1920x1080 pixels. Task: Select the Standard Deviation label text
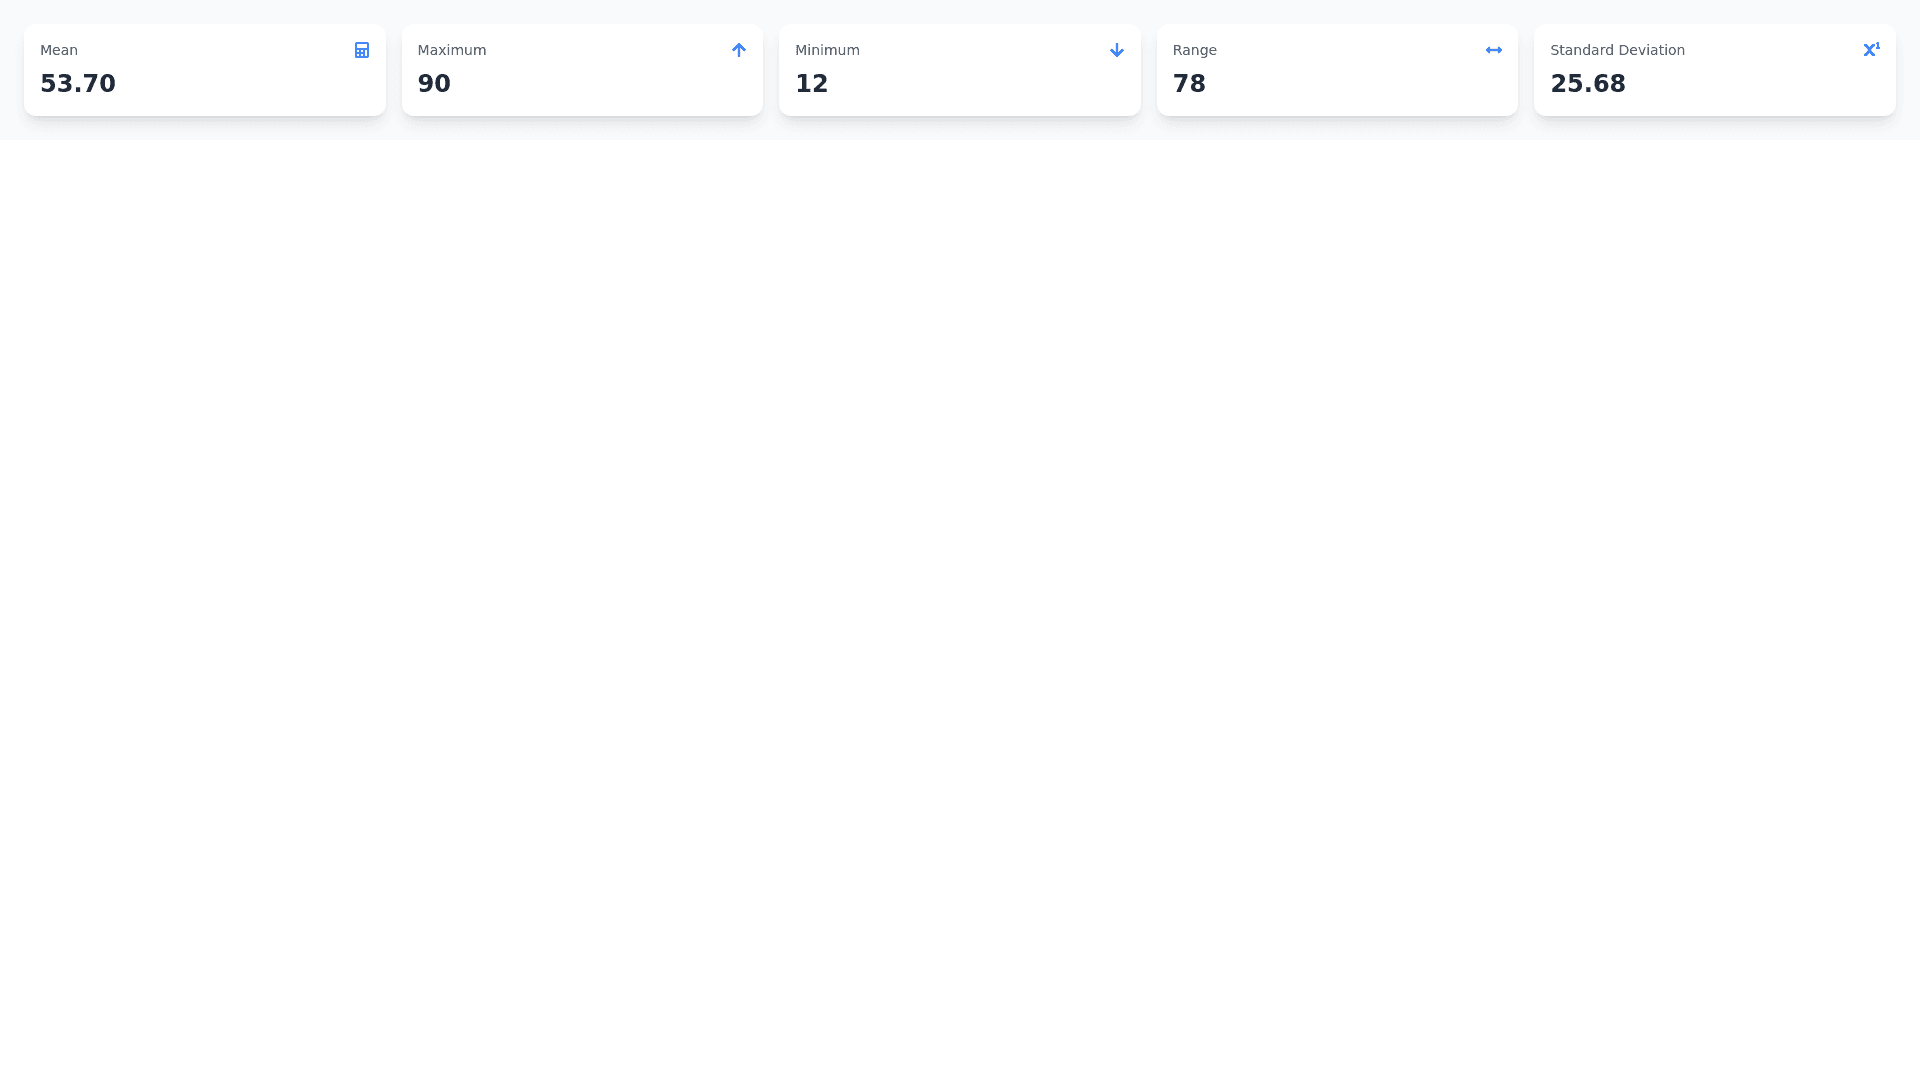[x=1617, y=50]
